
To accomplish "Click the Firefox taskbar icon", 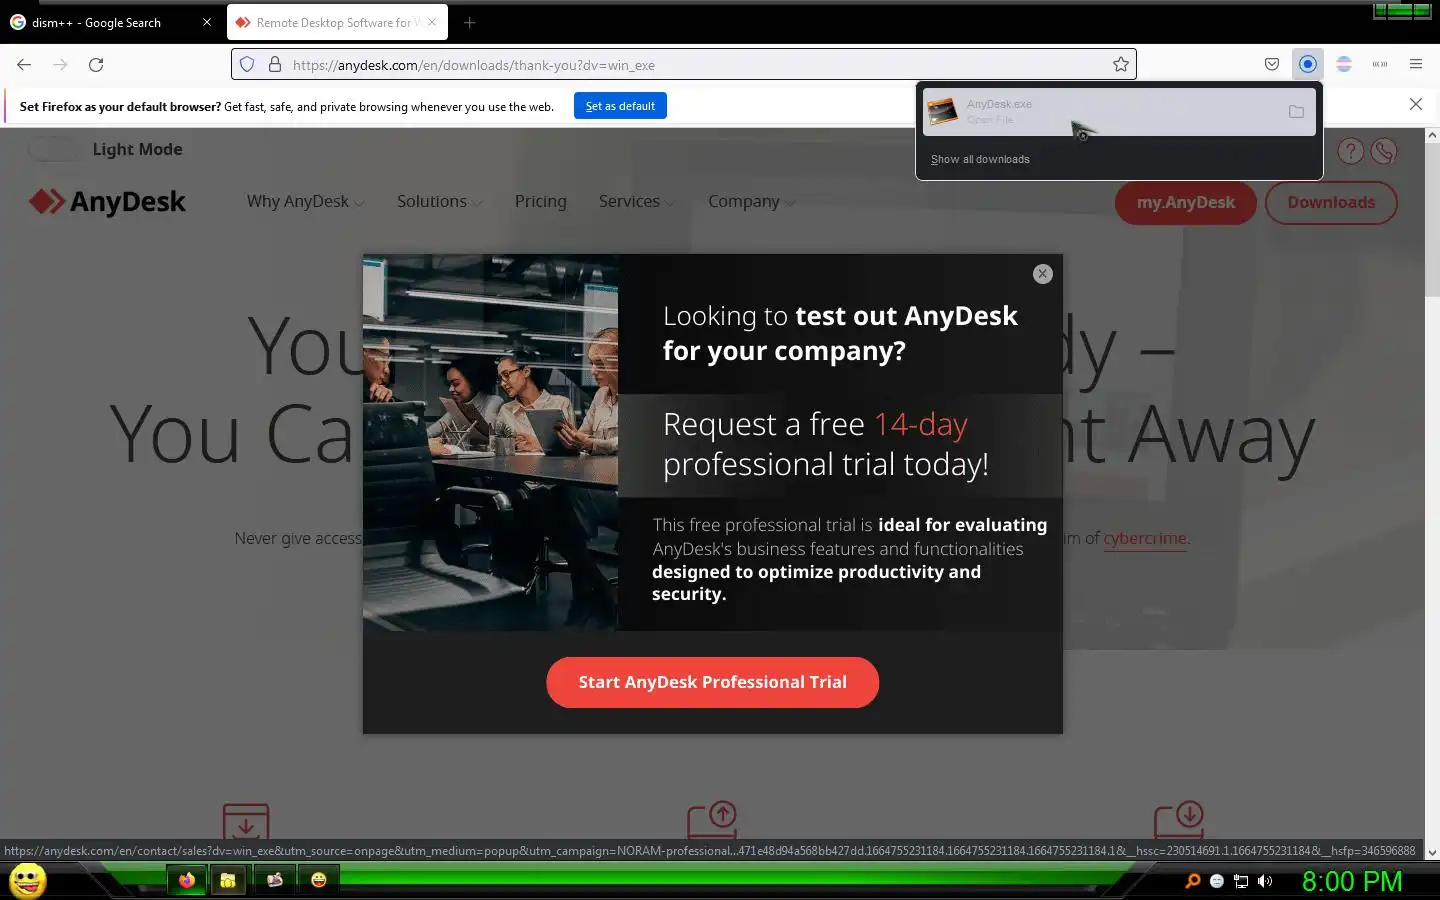I will tap(187, 880).
